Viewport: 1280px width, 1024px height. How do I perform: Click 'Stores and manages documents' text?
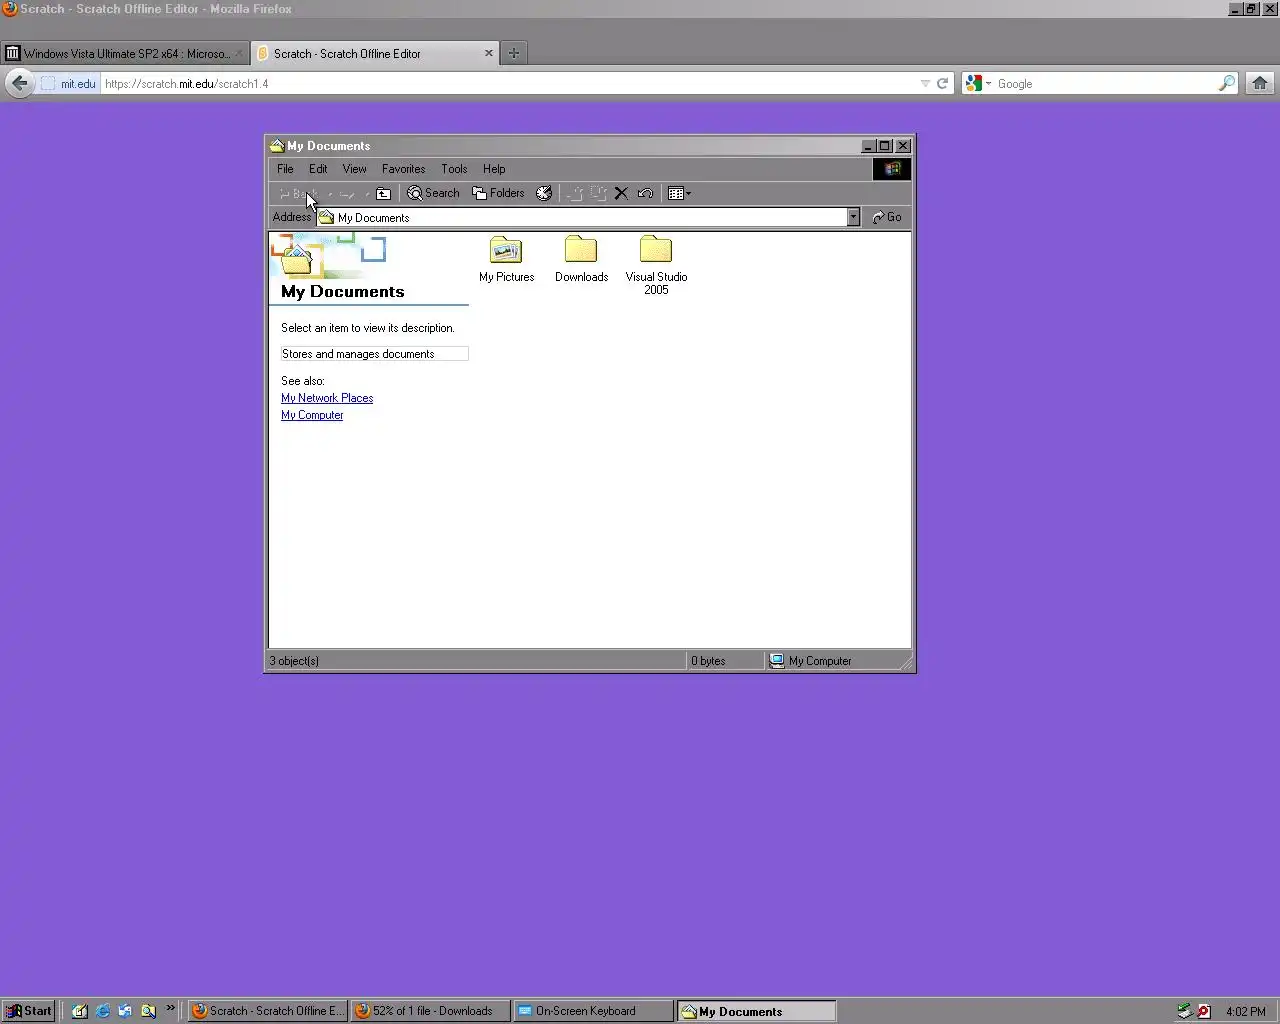point(358,354)
